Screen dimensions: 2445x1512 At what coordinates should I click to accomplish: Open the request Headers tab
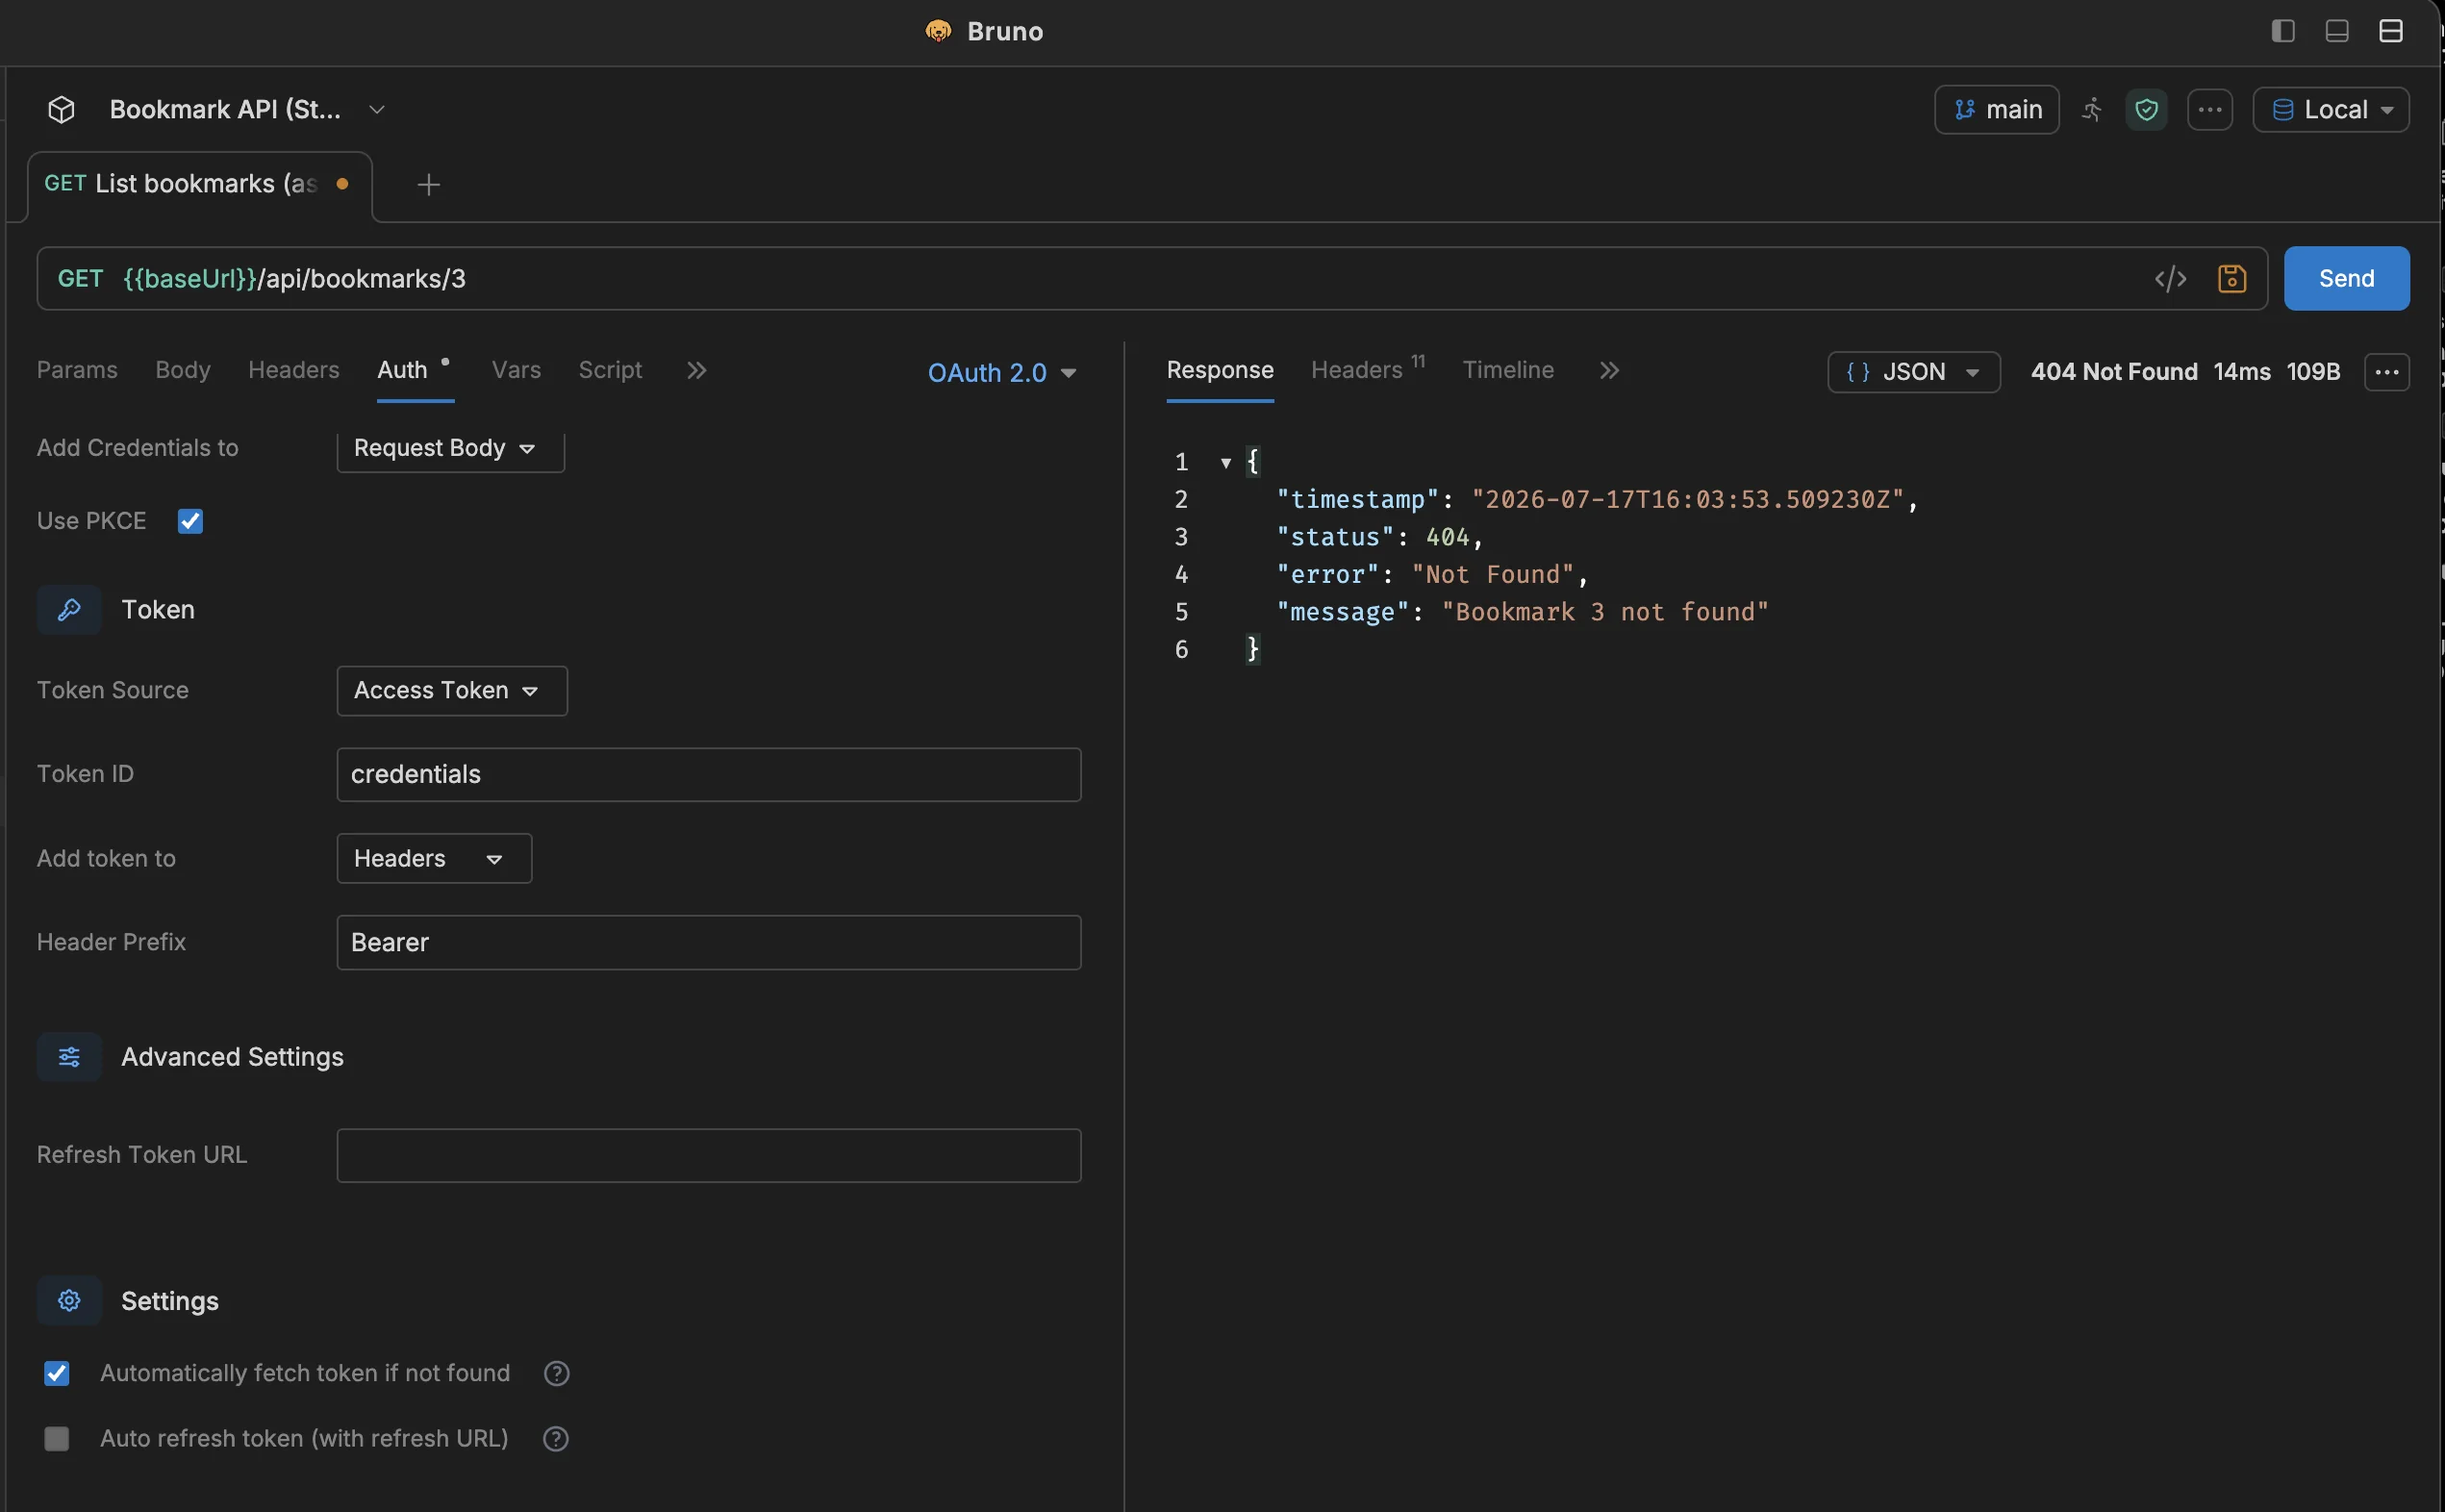coord(294,370)
